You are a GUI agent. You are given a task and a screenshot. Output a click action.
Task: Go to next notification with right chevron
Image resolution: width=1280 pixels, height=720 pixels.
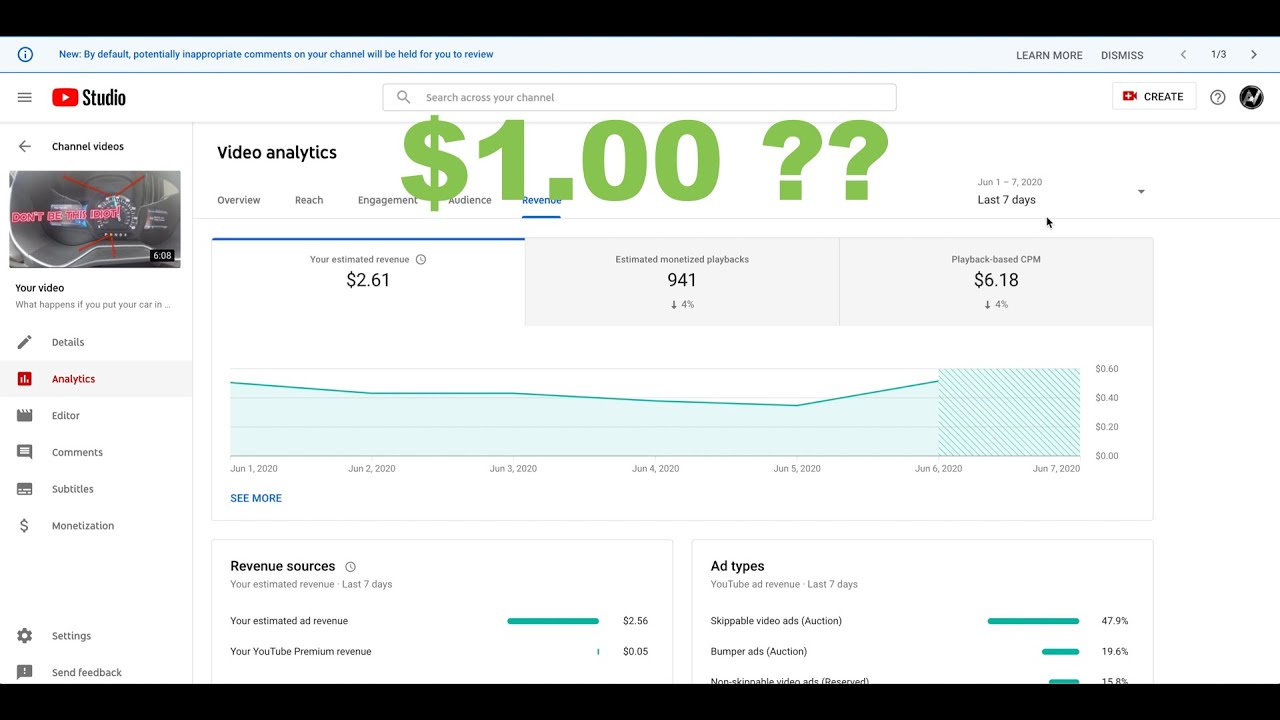pyautogui.click(x=1253, y=55)
